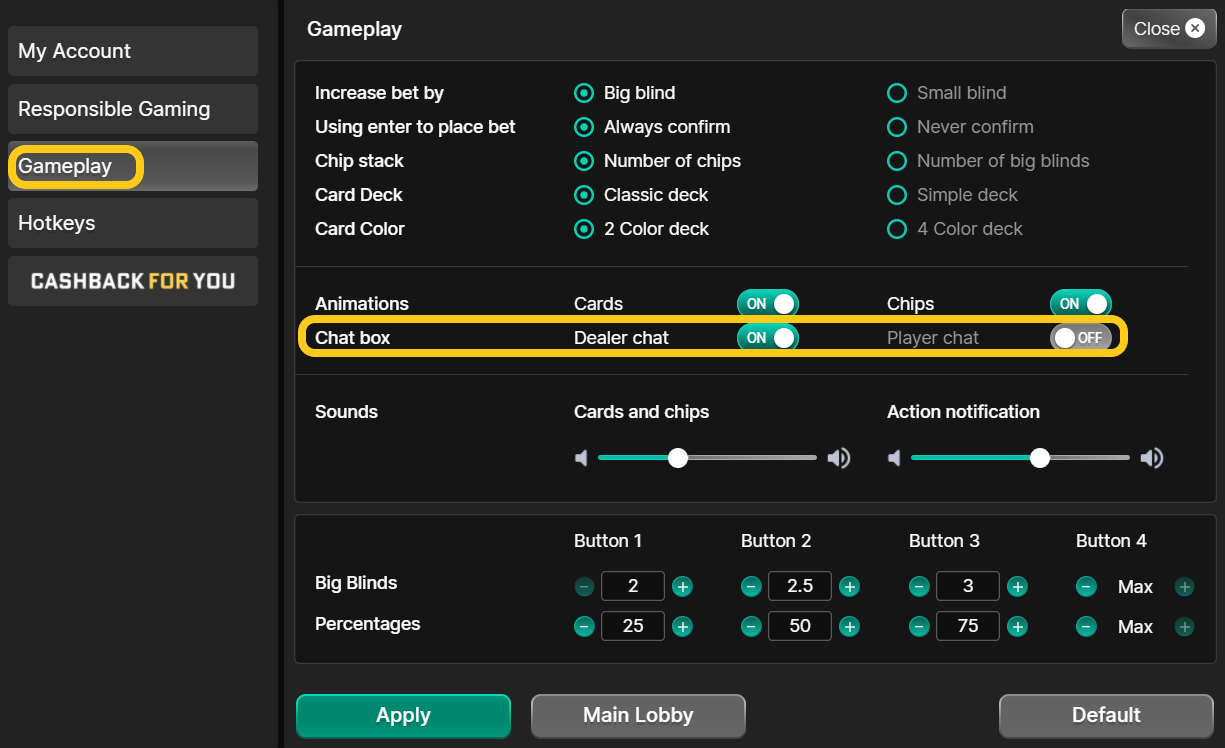Open the My Account section
The image size is (1225, 748).
[x=133, y=51]
